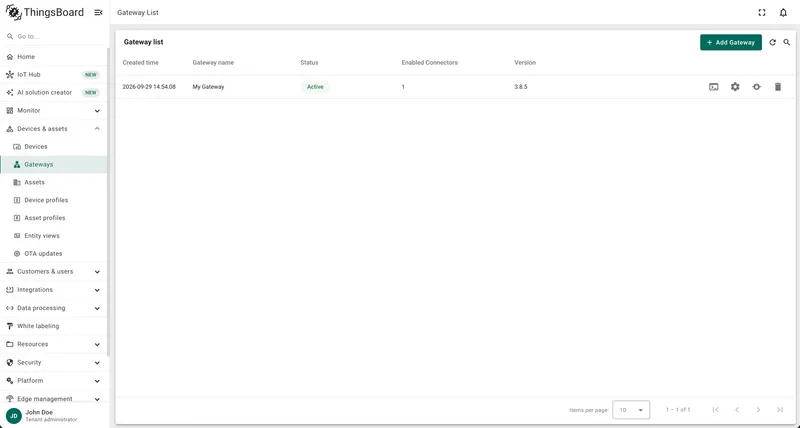Go to last page of results
Viewport: 800px width, 428px height.
[780, 410]
